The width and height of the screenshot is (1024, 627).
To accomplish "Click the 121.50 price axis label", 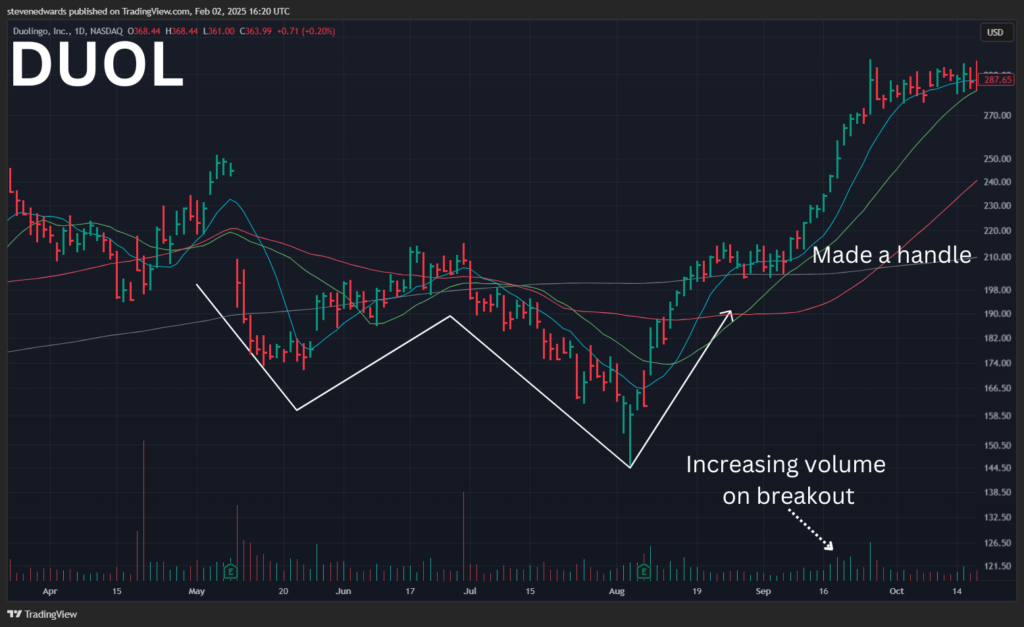I will (997, 566).
